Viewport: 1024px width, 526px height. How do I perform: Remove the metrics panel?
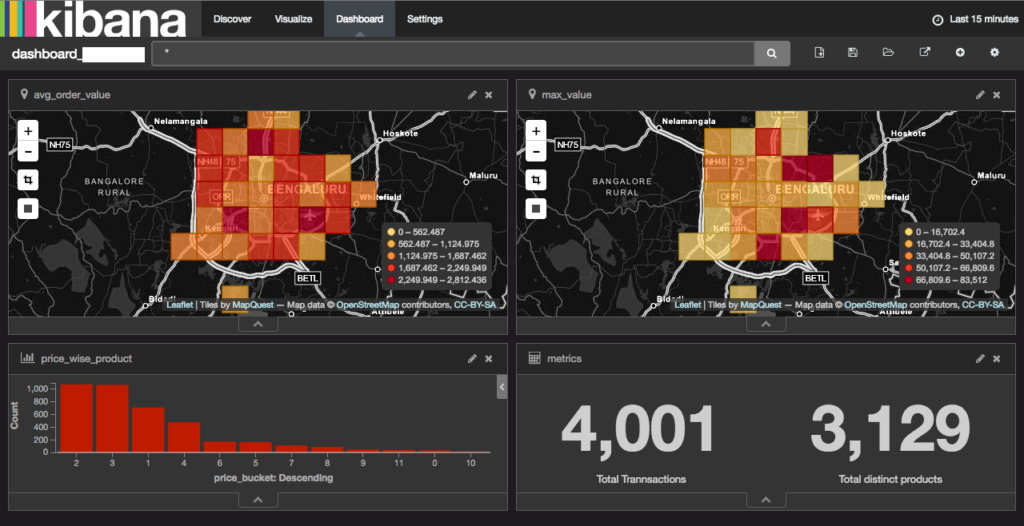pos(997,358)
